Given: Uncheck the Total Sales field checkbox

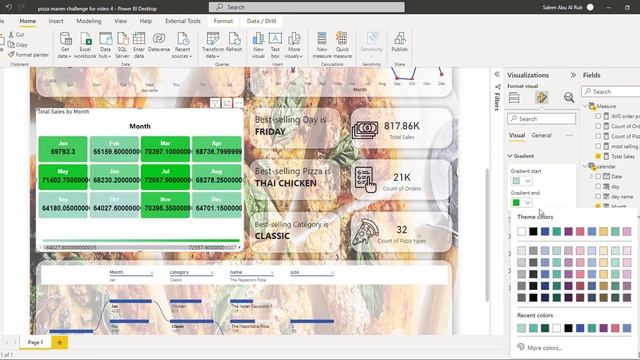Looking at the screenshot, I should pyautogui.click(x=598, y=156).
